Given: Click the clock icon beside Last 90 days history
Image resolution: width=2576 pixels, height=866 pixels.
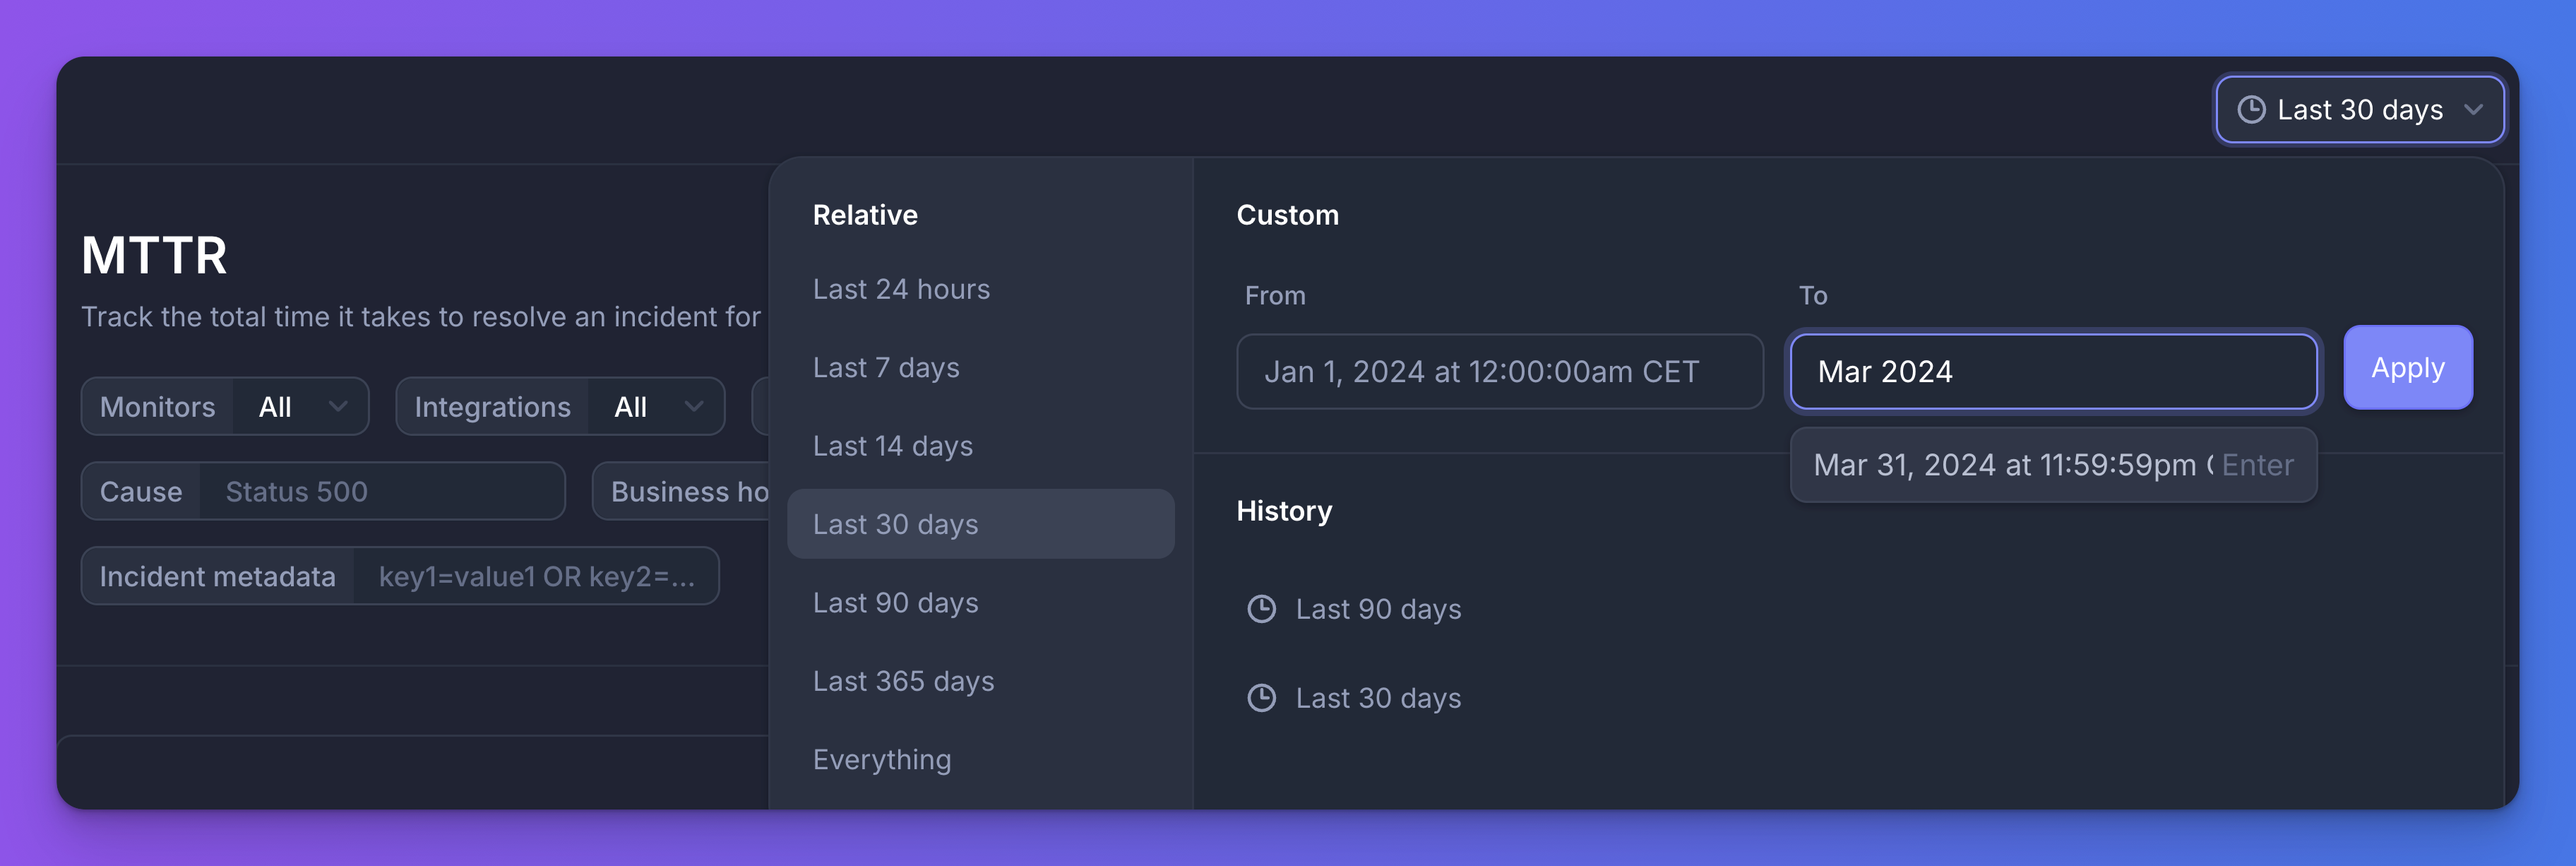Looking at the screenshot, I should [x=1262, y=608].
